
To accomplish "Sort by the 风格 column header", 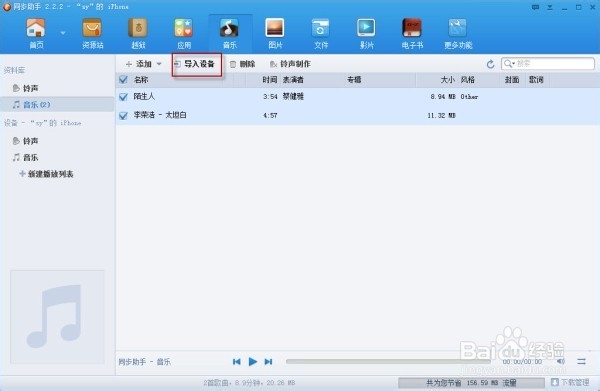I will 468,80.
